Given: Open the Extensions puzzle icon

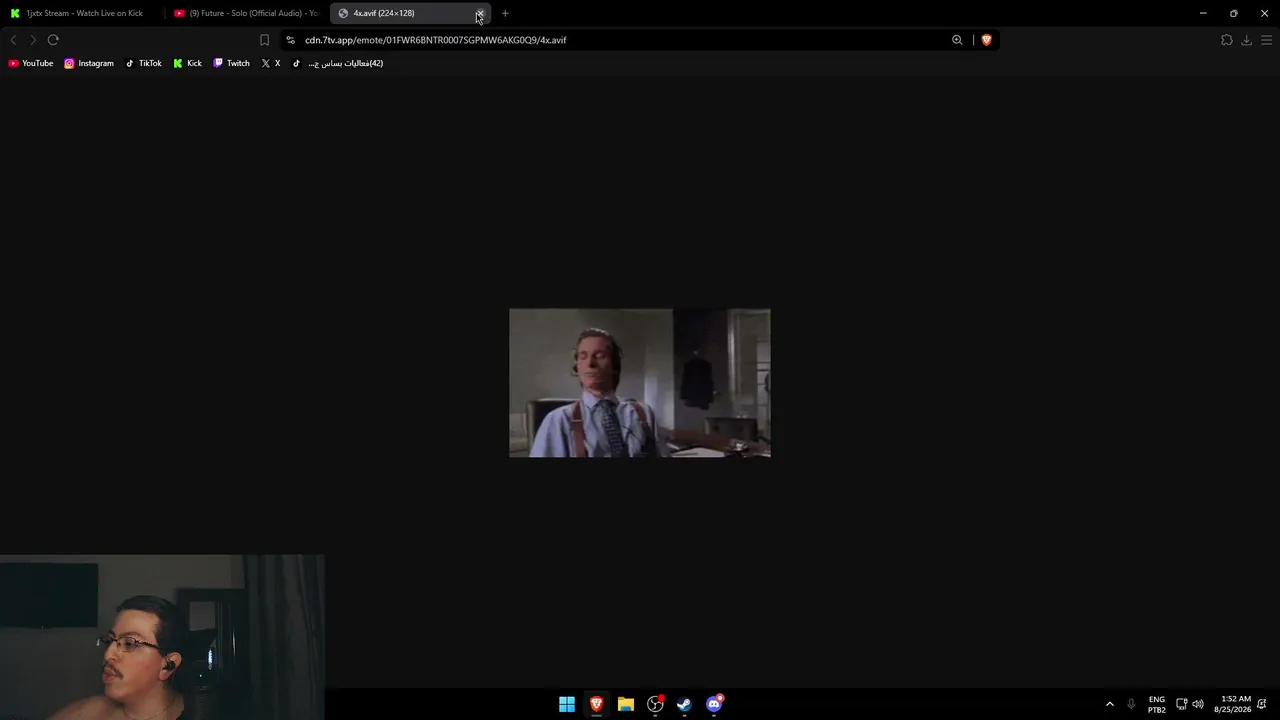Looking at the screenshot, I should [1227, 40].
